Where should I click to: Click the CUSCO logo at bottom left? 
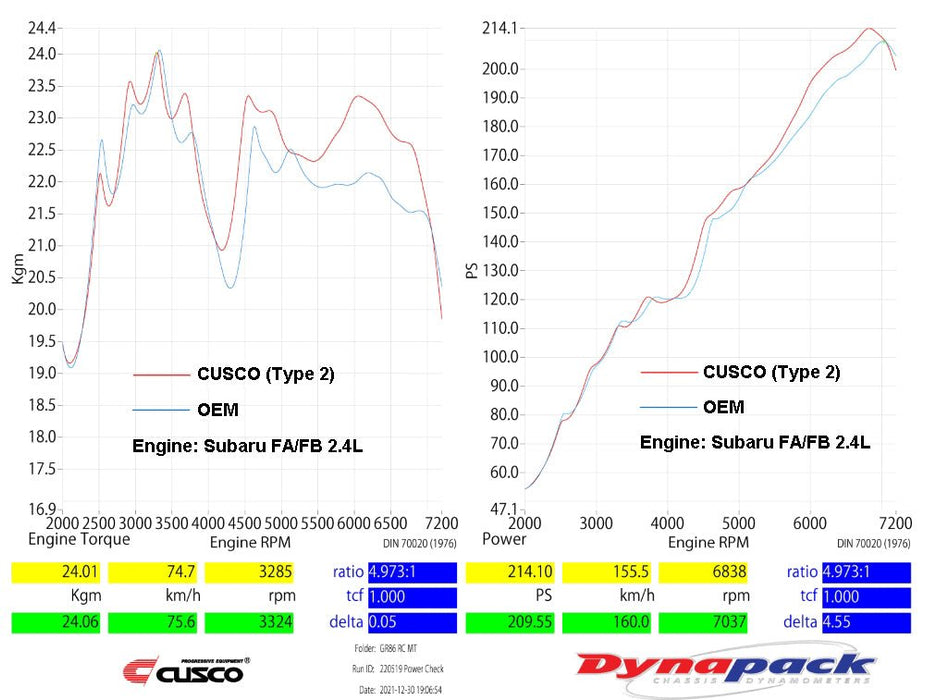click(185, 669)
